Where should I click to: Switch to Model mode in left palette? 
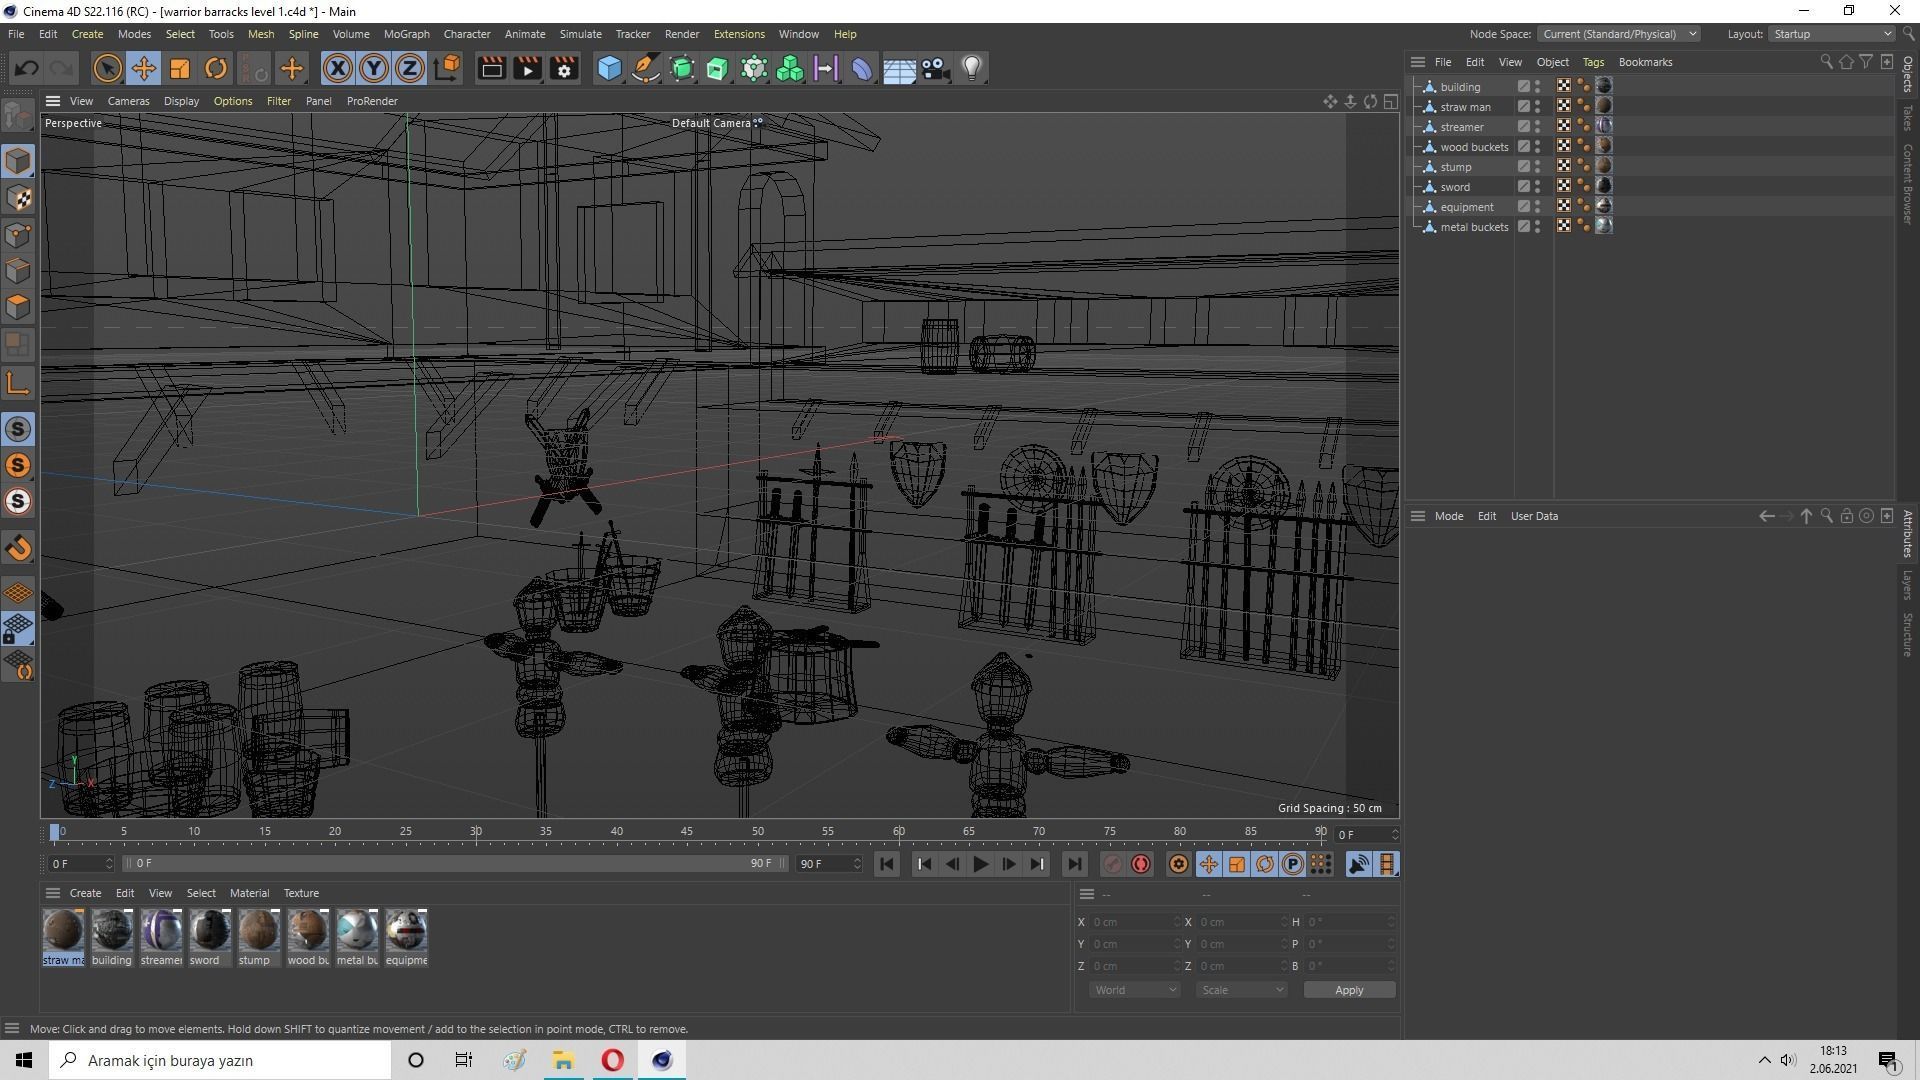pyautogui.click(x=18, y=161)
